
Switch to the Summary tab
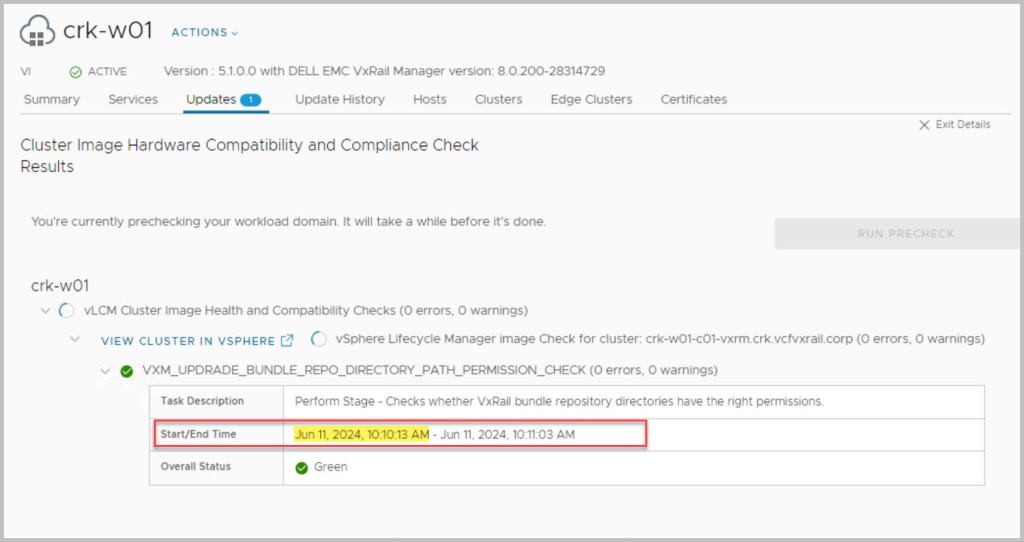coord(52,99)
